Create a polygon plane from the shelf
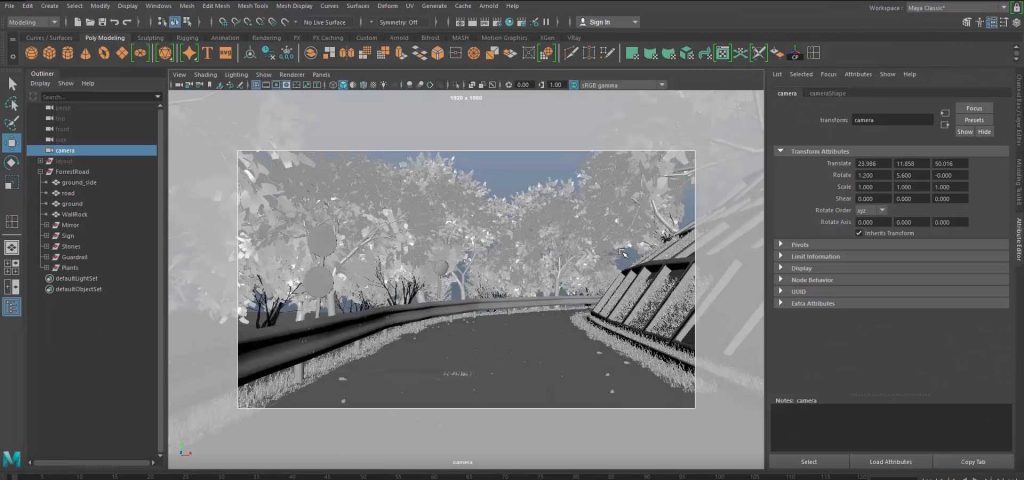This screenshot has width=1024, height=480. pos(122,54)
